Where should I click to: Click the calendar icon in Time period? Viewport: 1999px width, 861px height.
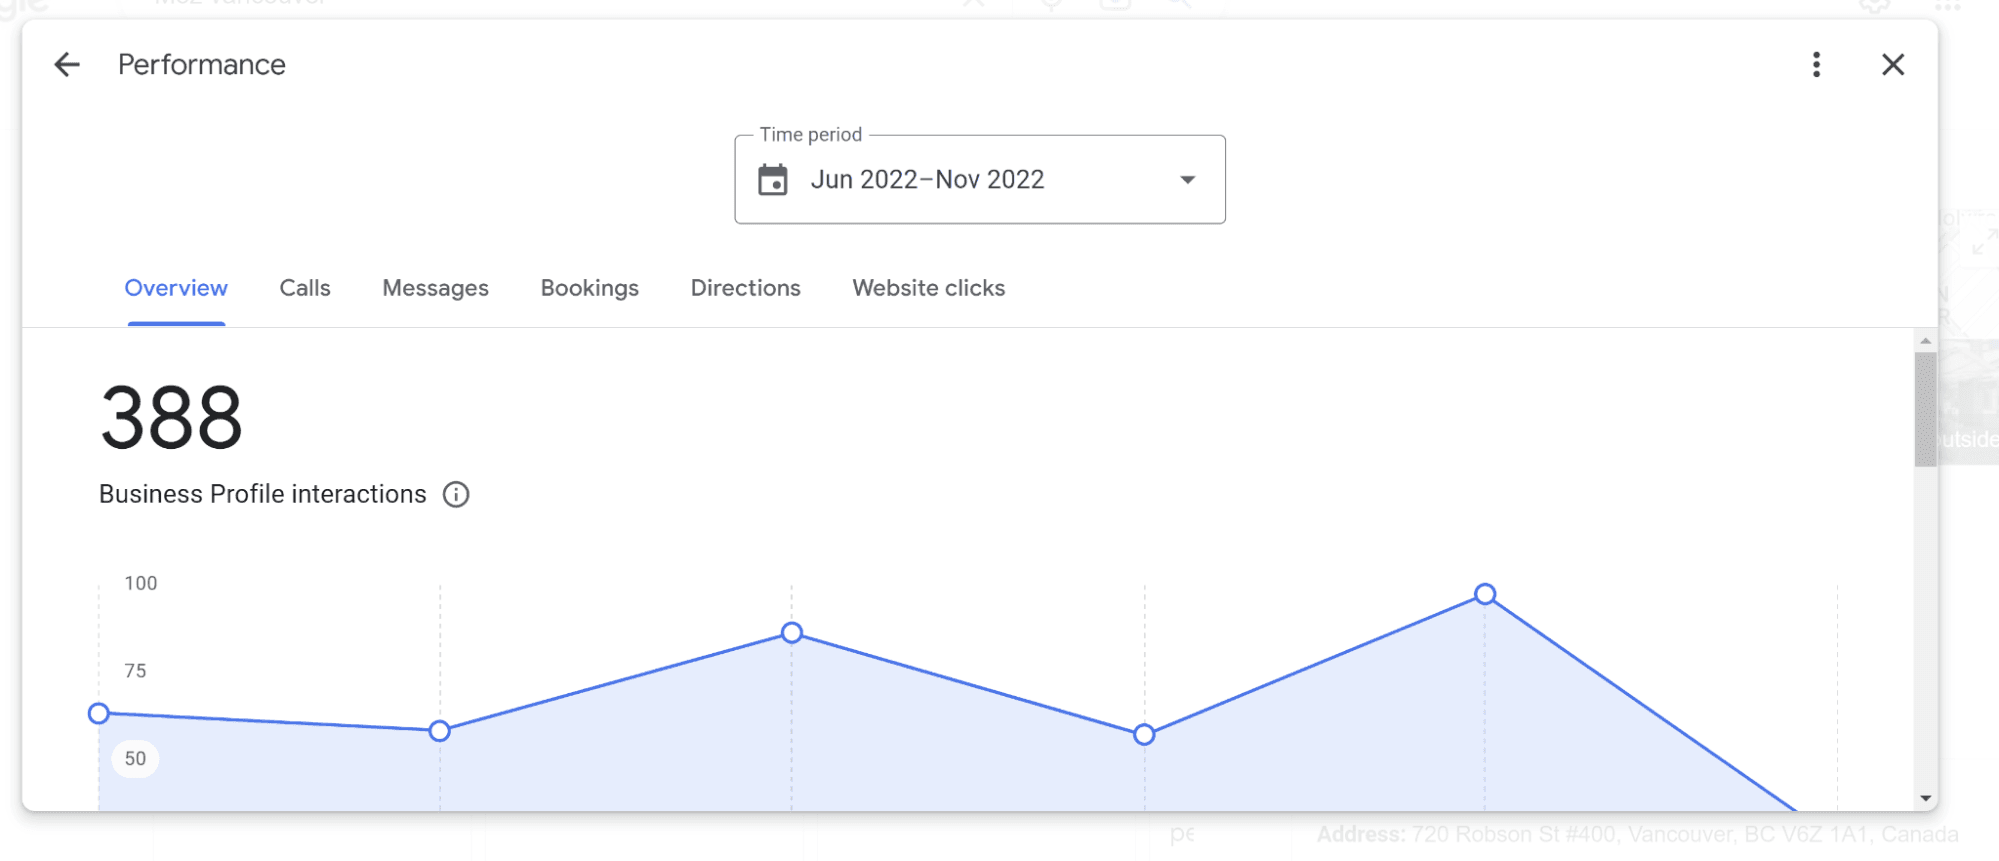point(773,180)
